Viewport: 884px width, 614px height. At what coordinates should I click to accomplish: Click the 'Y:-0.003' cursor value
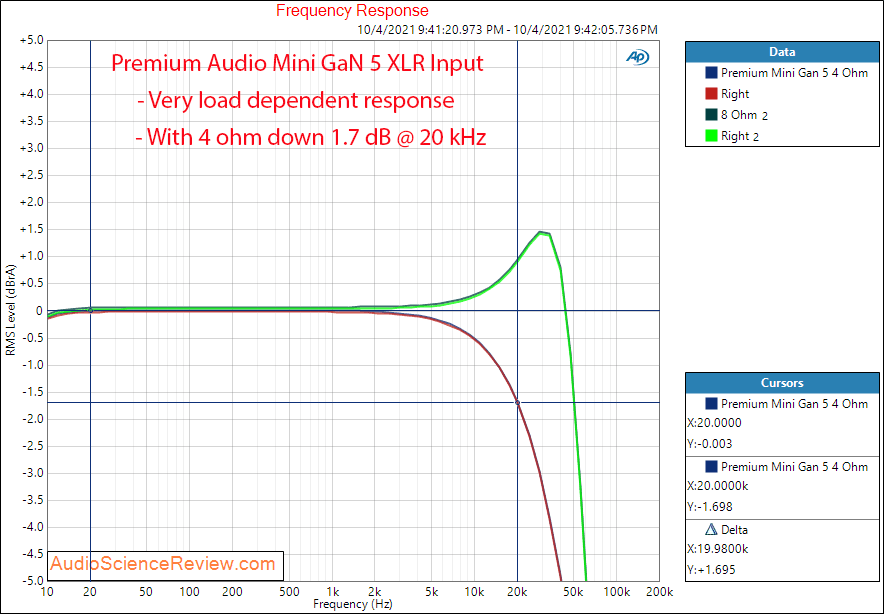(709, 444)
